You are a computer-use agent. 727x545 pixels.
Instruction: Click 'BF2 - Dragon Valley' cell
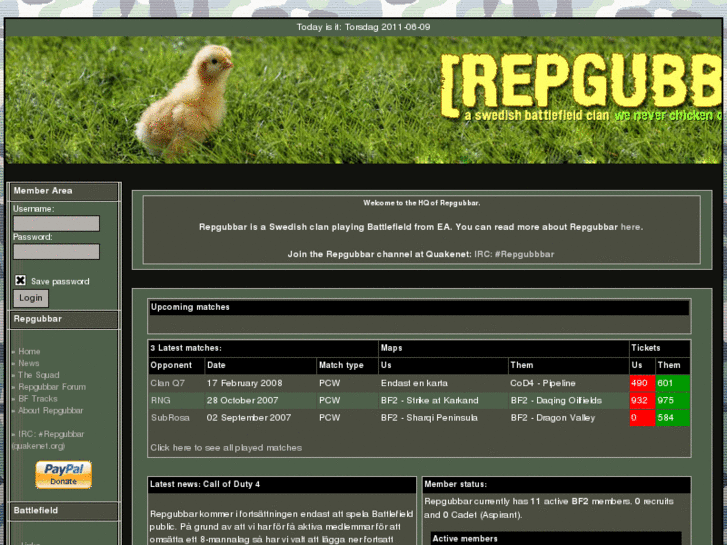coord(553,417)
